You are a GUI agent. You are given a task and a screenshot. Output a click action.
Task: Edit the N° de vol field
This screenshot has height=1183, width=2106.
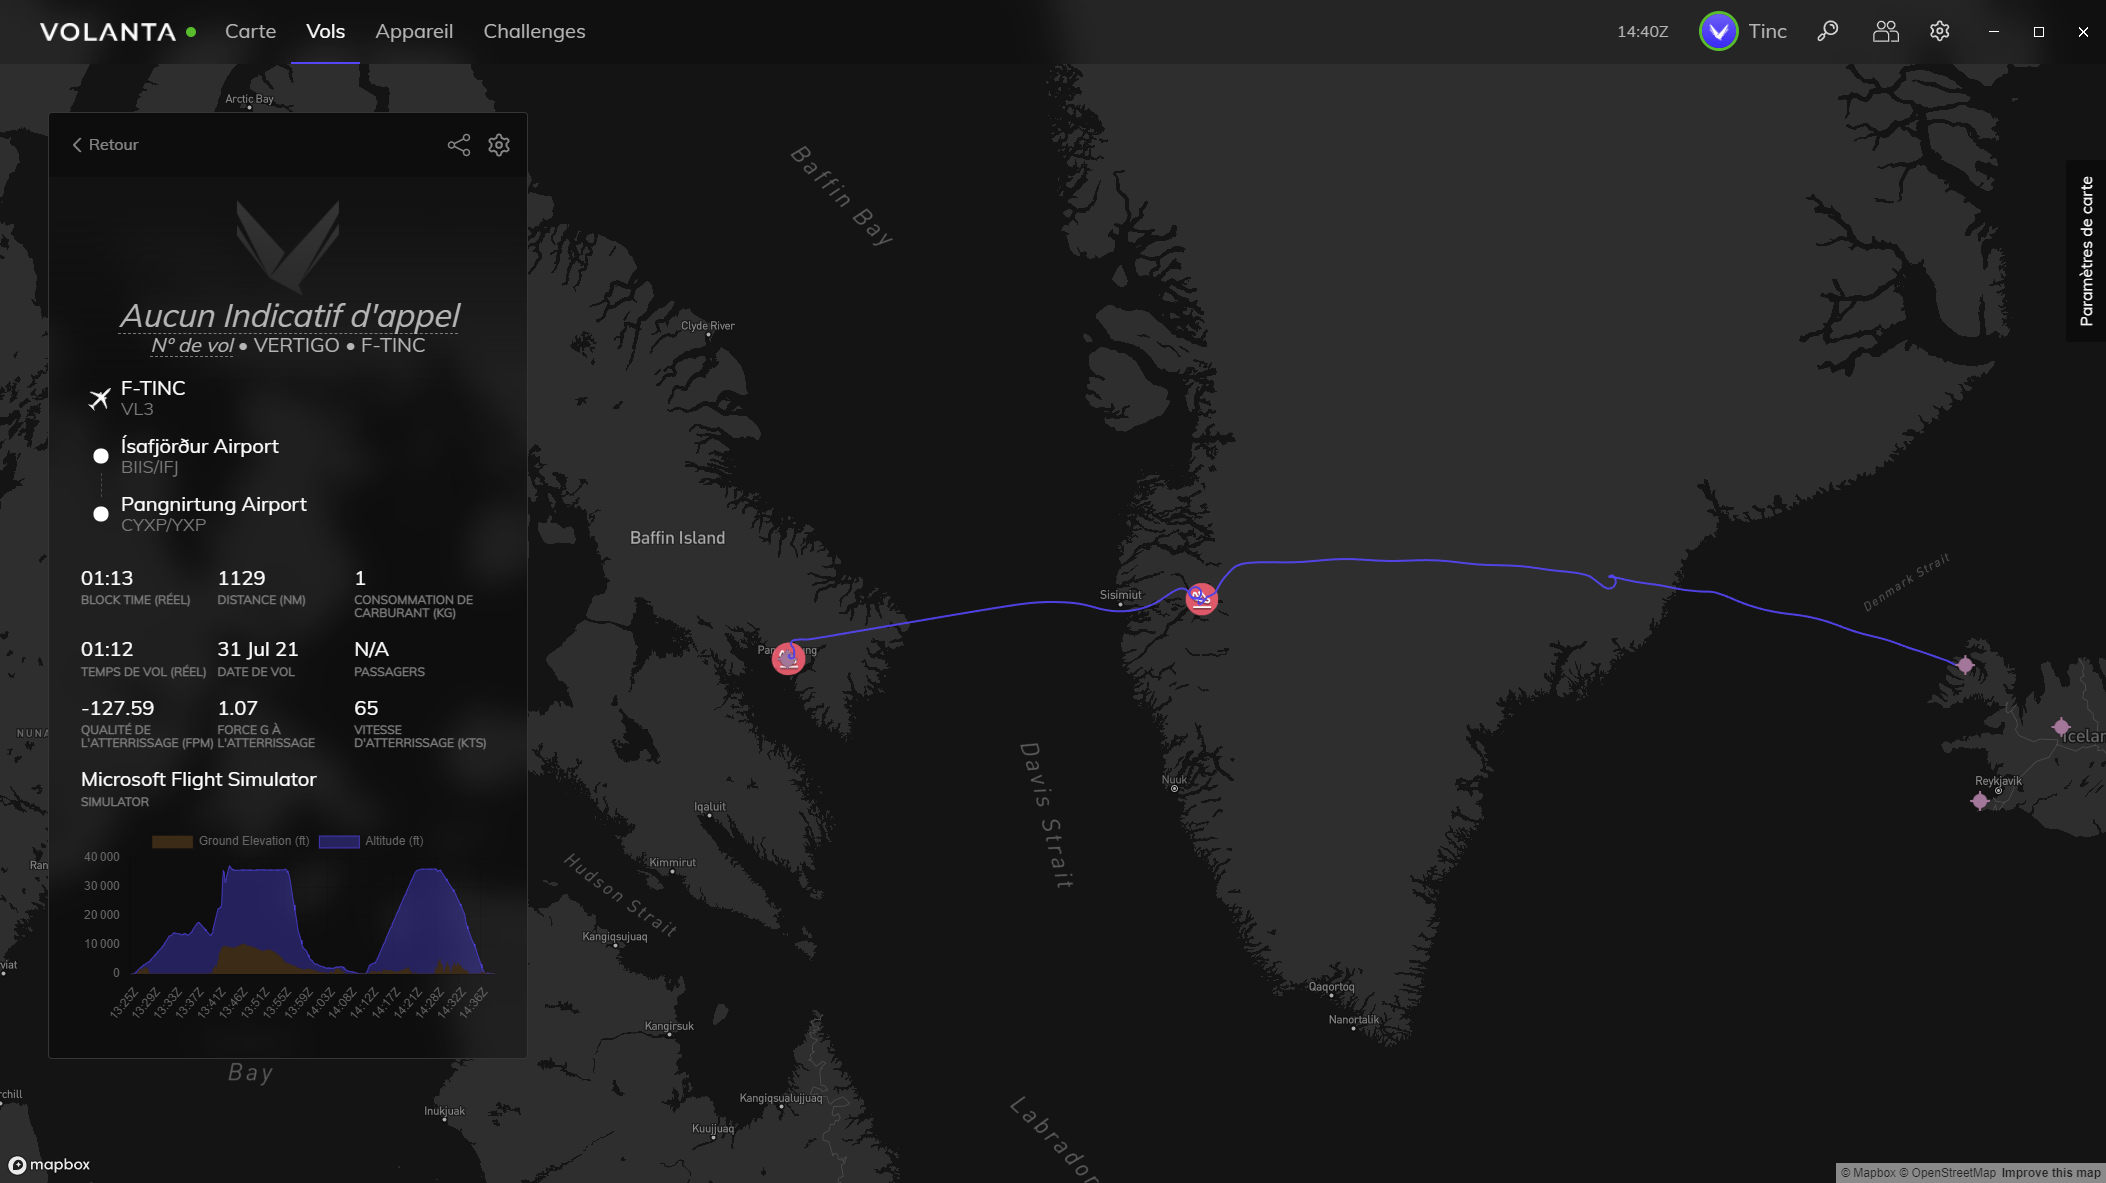192,345
